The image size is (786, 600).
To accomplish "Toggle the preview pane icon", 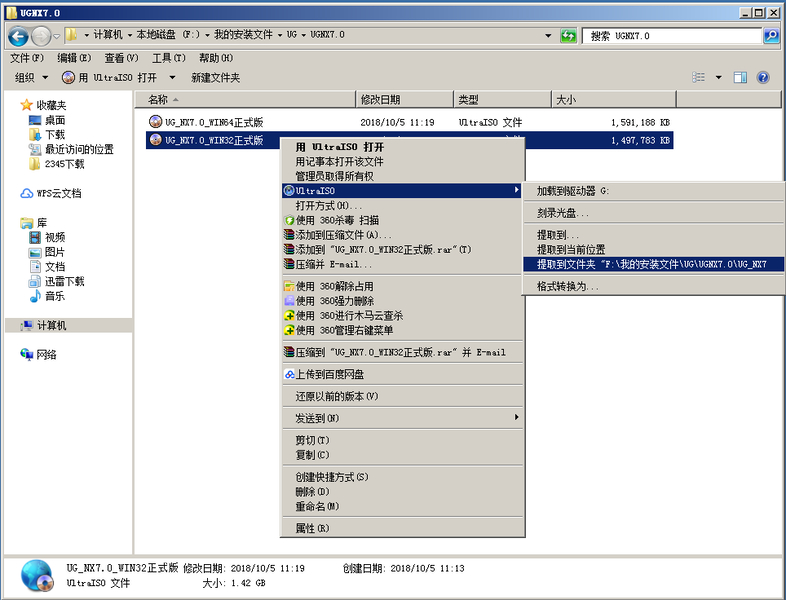I will [740, 77].
